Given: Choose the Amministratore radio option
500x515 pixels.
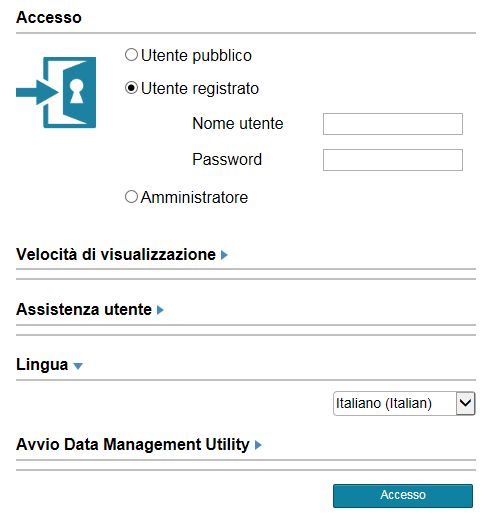Looking at the screenshot, I should [131, 197].
